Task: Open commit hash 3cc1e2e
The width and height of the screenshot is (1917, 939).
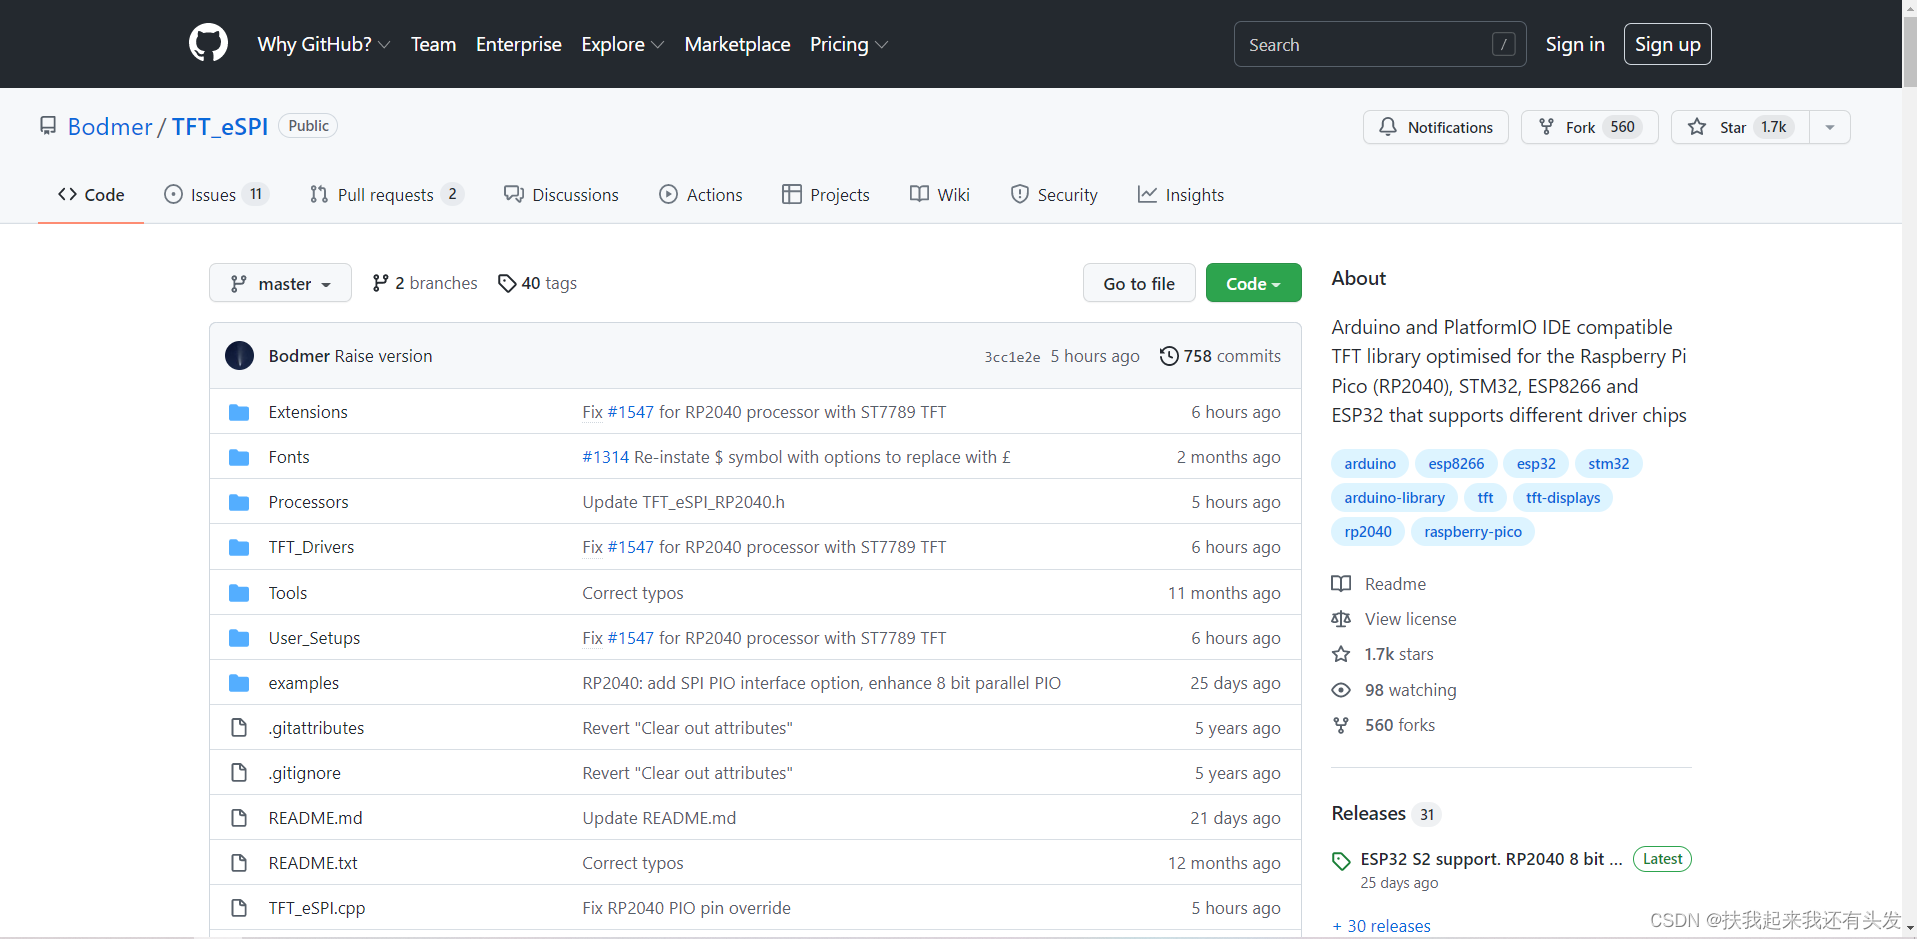Action: pos(1012,357)
